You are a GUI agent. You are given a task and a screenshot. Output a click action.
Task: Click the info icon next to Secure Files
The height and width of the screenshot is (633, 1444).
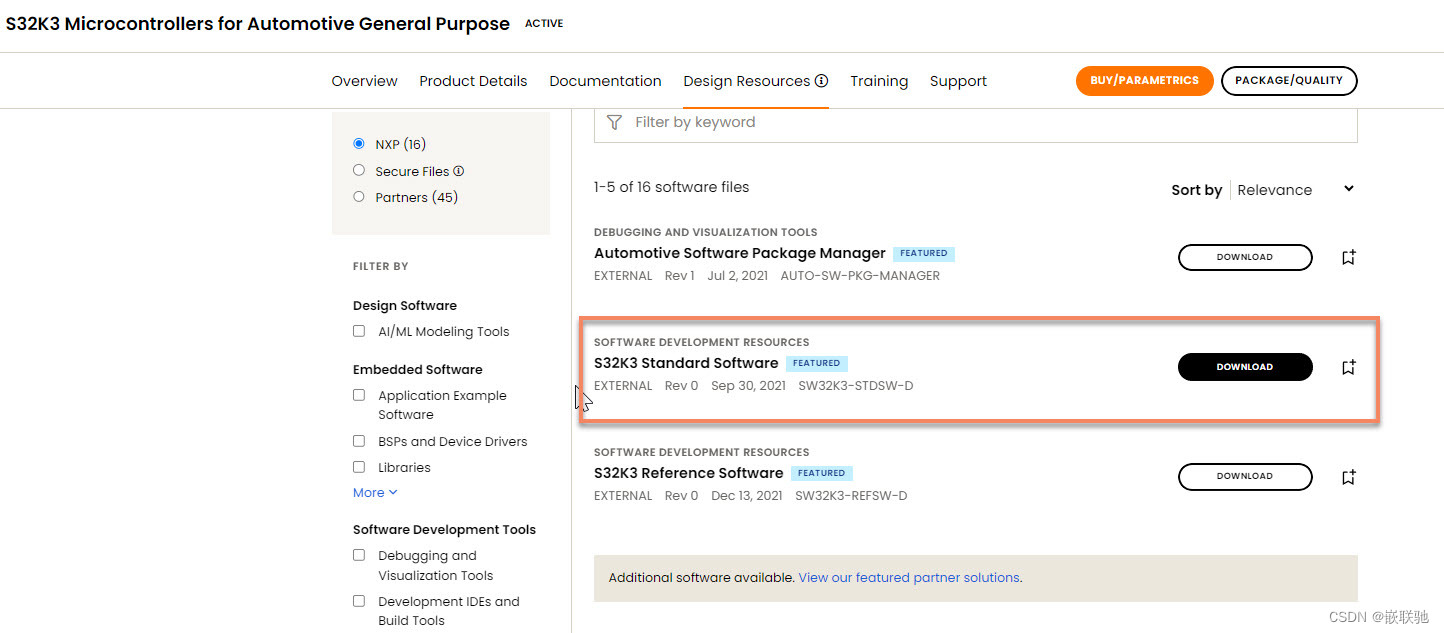point(459,171)
